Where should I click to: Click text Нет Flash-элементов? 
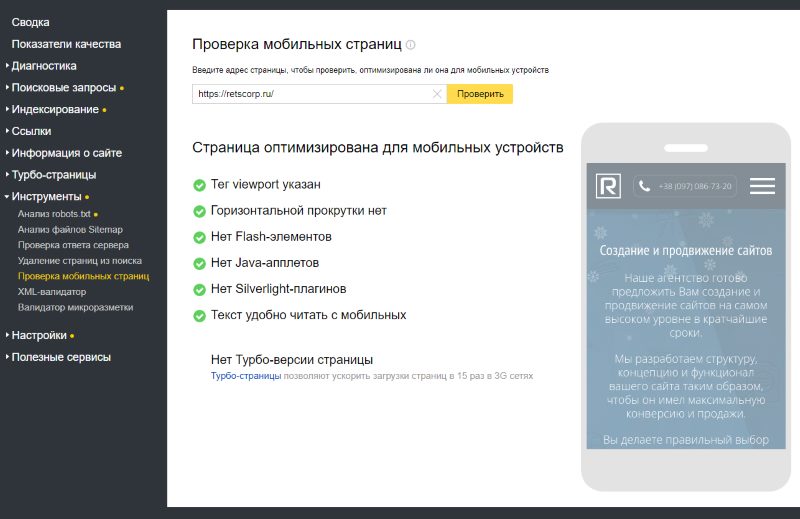(271, 237)
